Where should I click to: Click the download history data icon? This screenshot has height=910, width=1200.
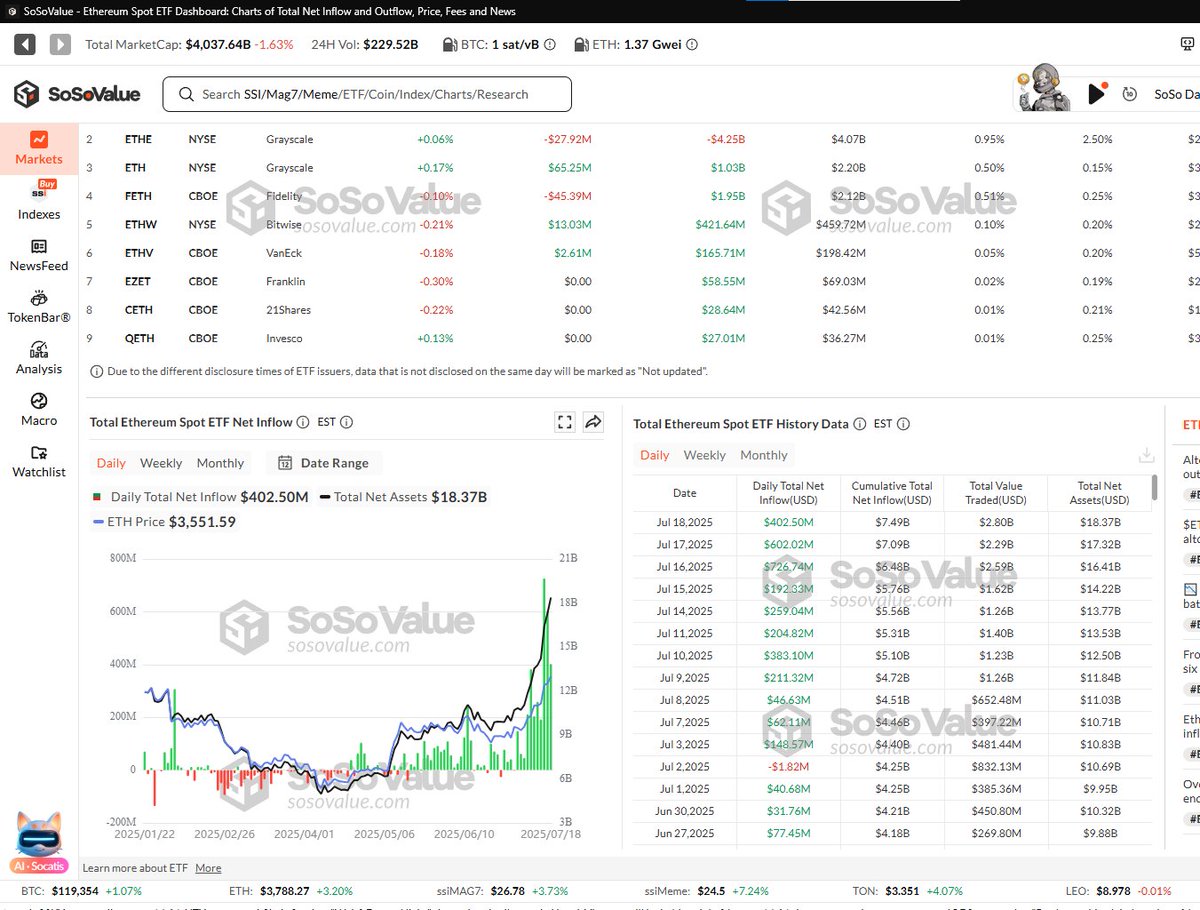[x=1146, y=455]
